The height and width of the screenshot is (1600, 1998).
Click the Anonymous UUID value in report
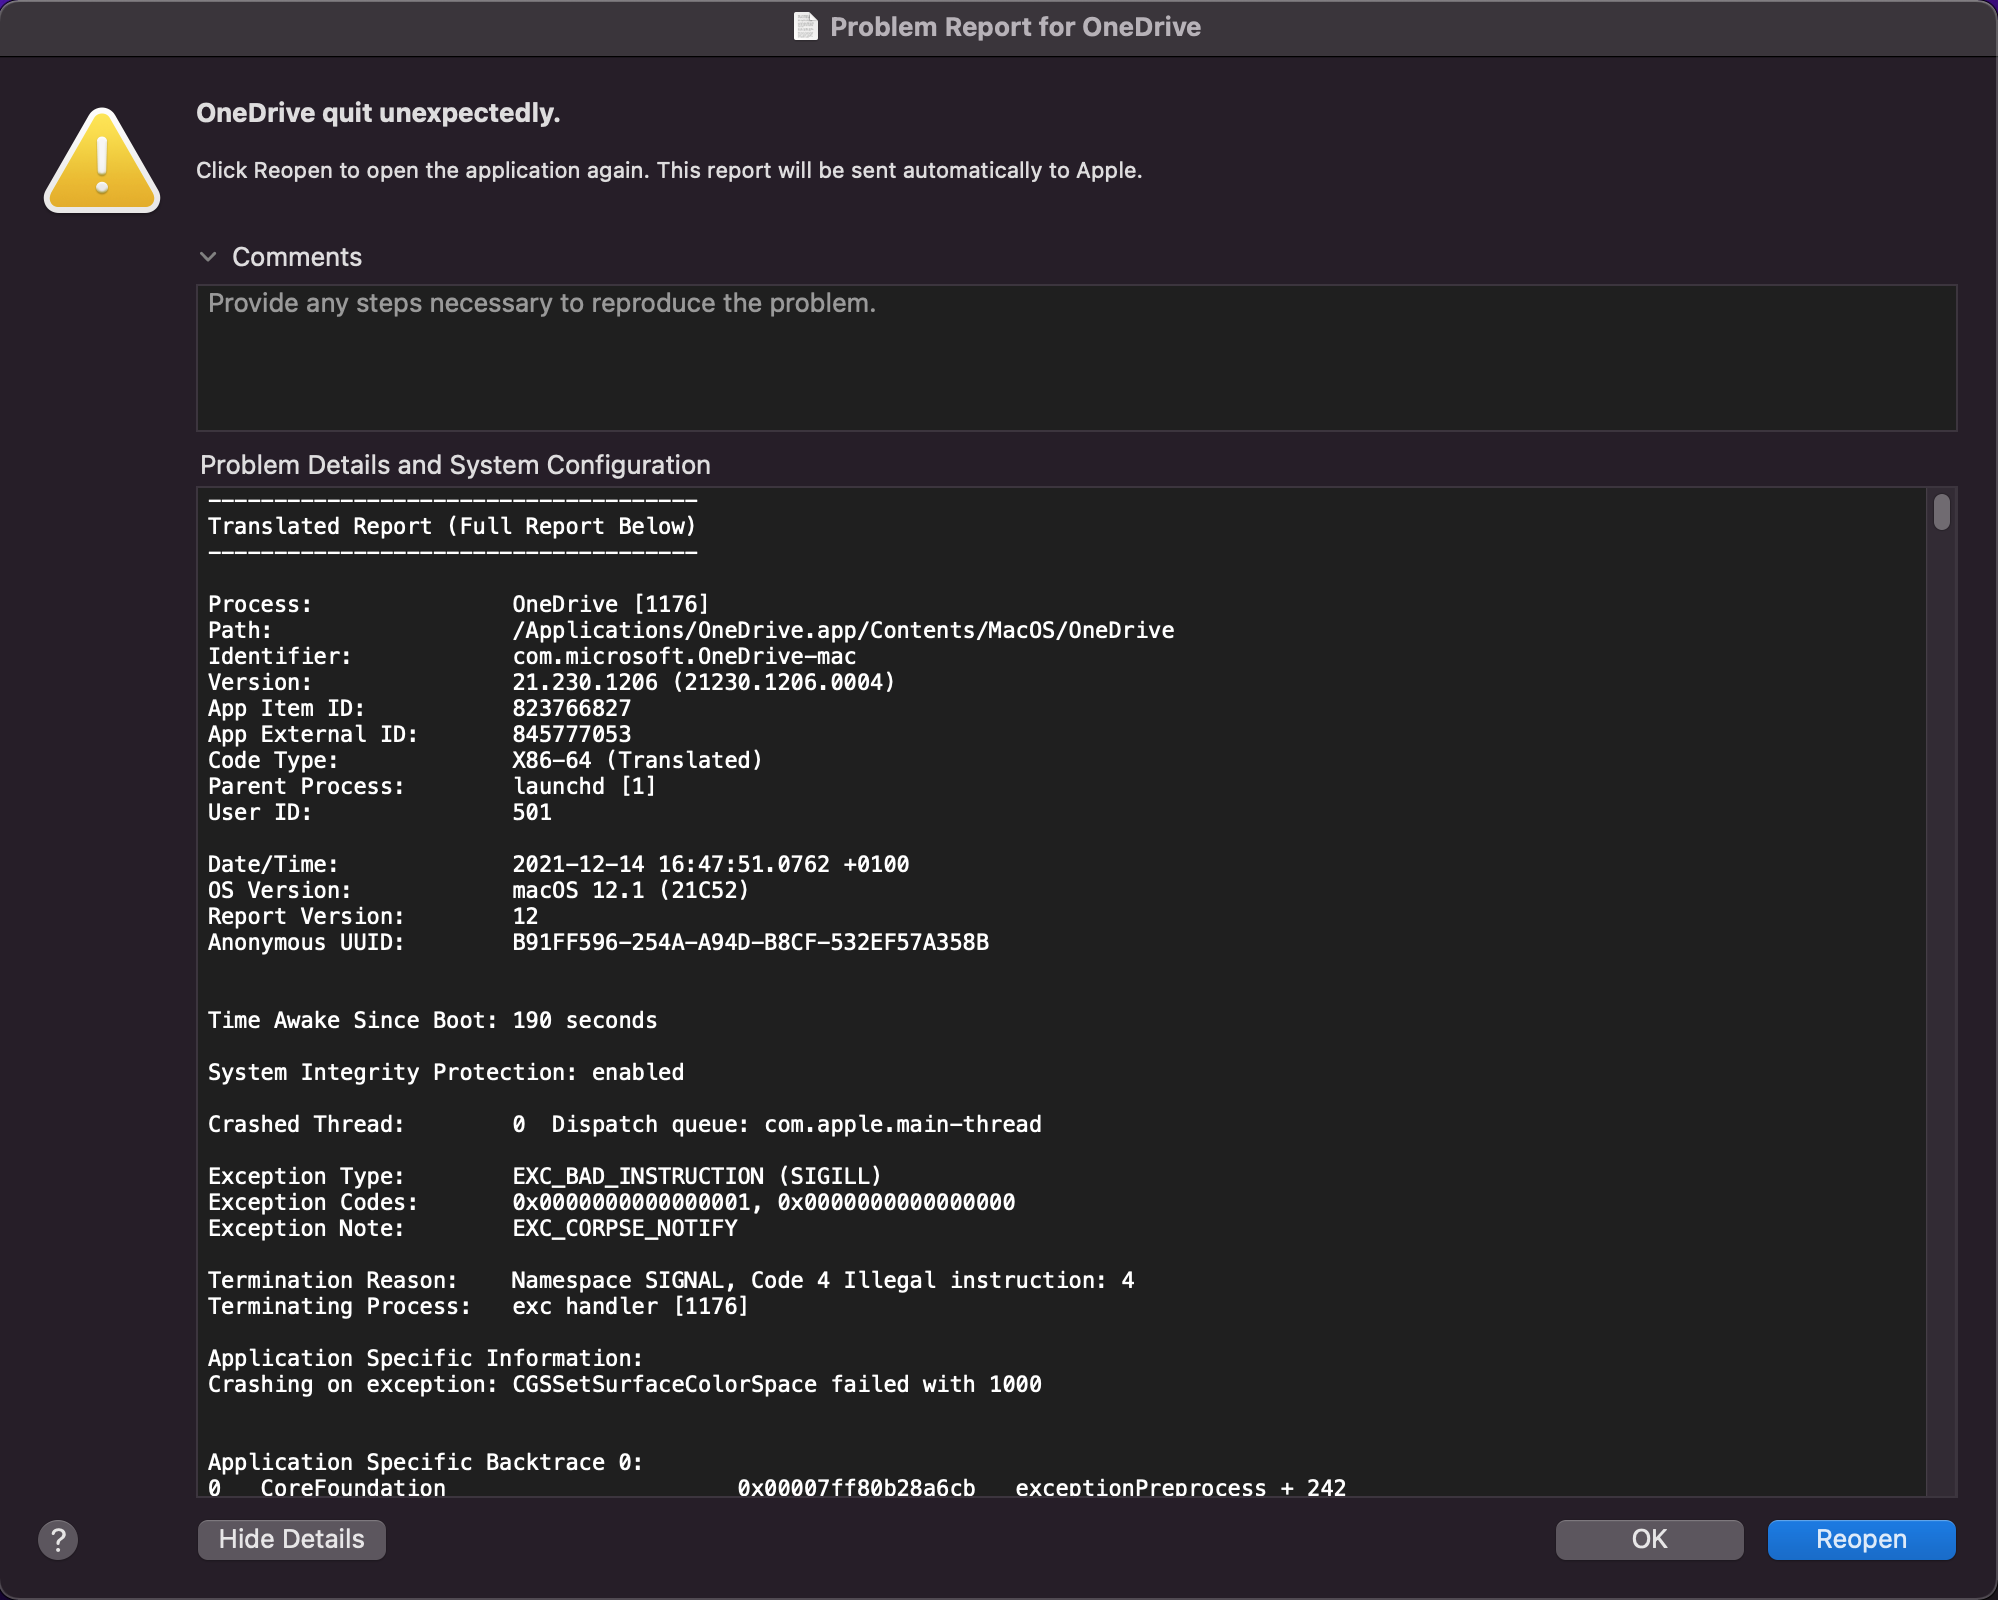[x=750, y=942]
